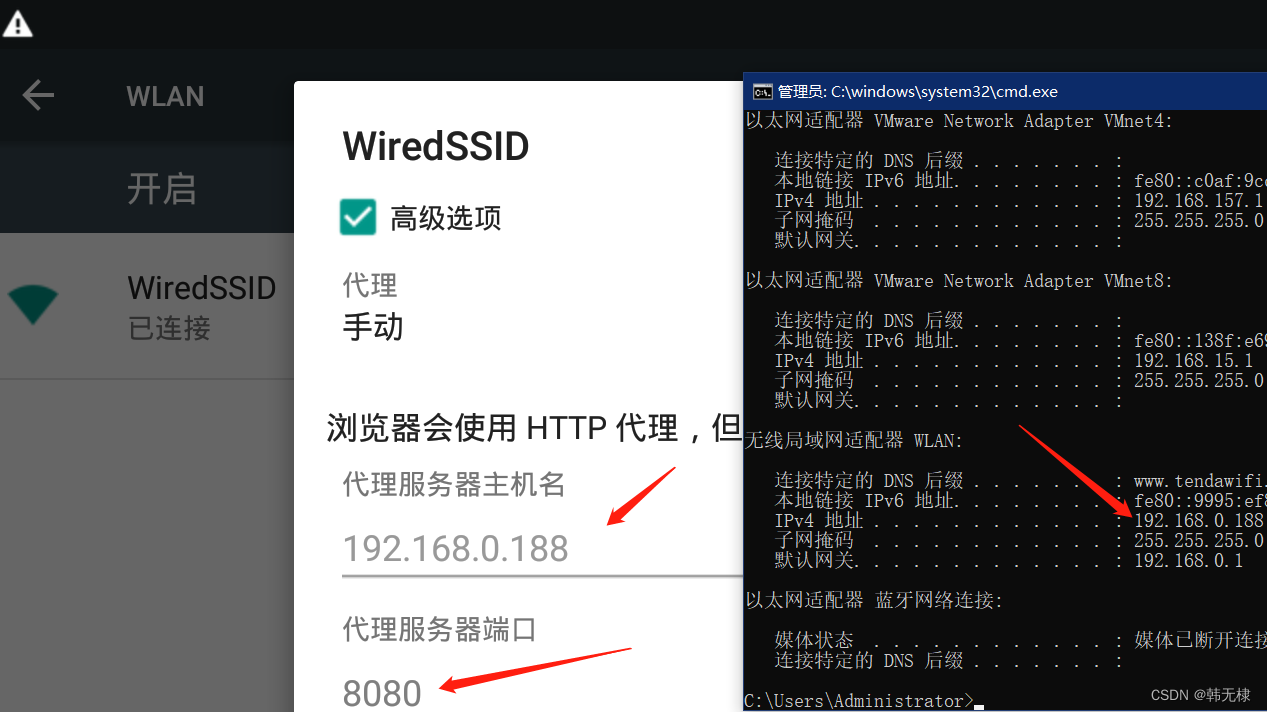Click the cmd window title bar

point(1005,91)
